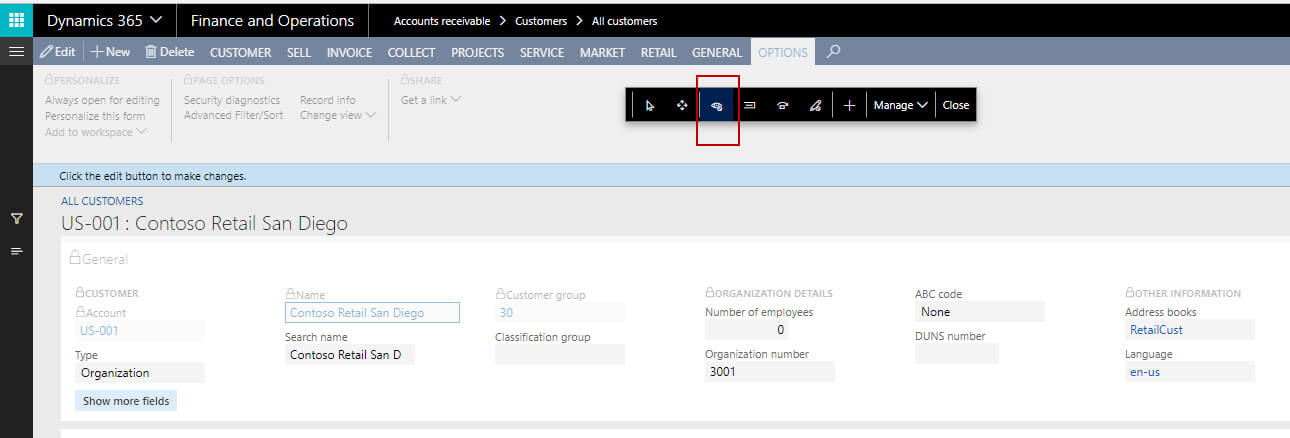Open the PROJECTS tab
The image size is (1290, 438).
click(477, 52)
